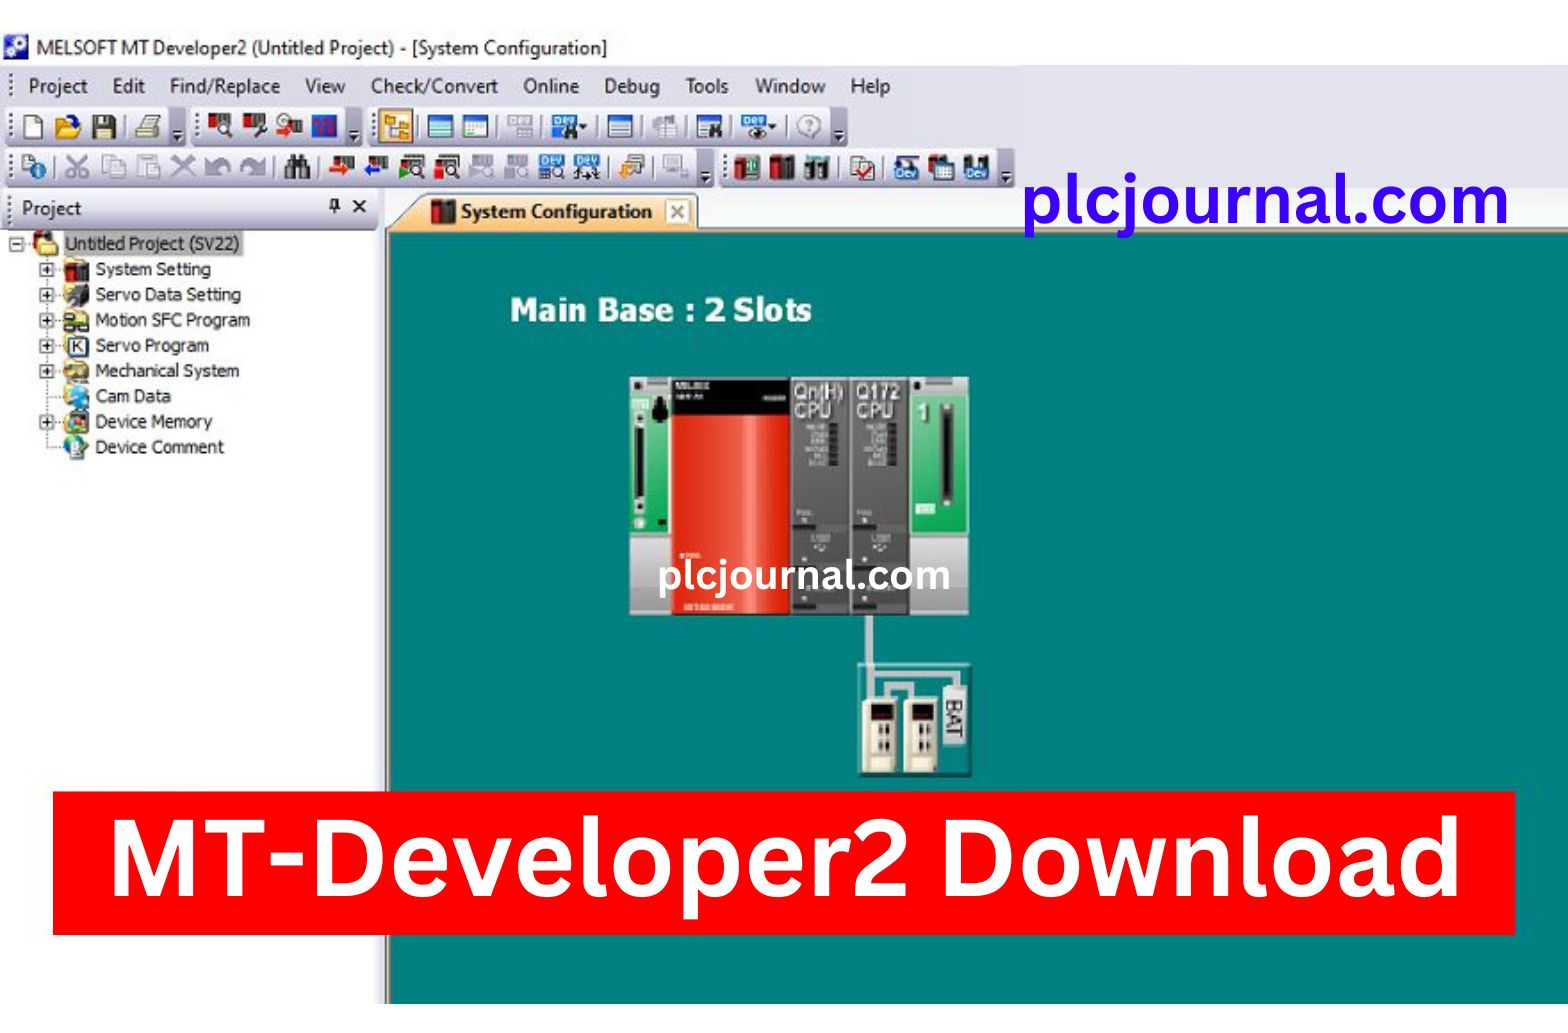Click the Undo arrow icon

tap(217, 167)
